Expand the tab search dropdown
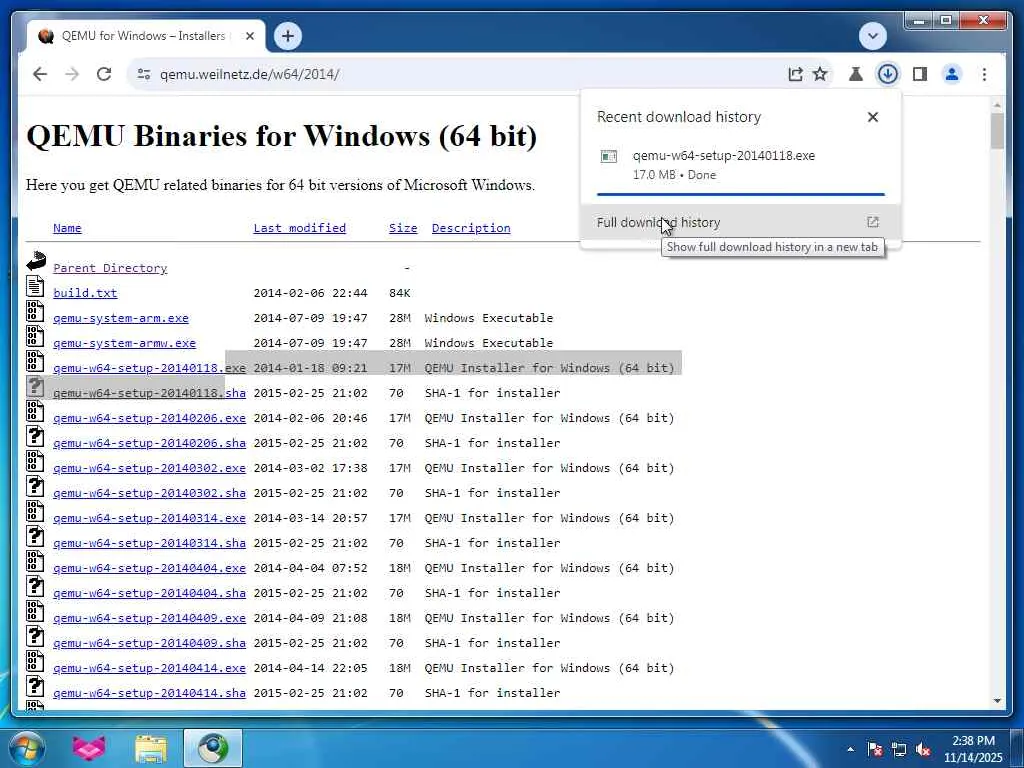The width and height of the screenshot is (1024, 768). 872,36
